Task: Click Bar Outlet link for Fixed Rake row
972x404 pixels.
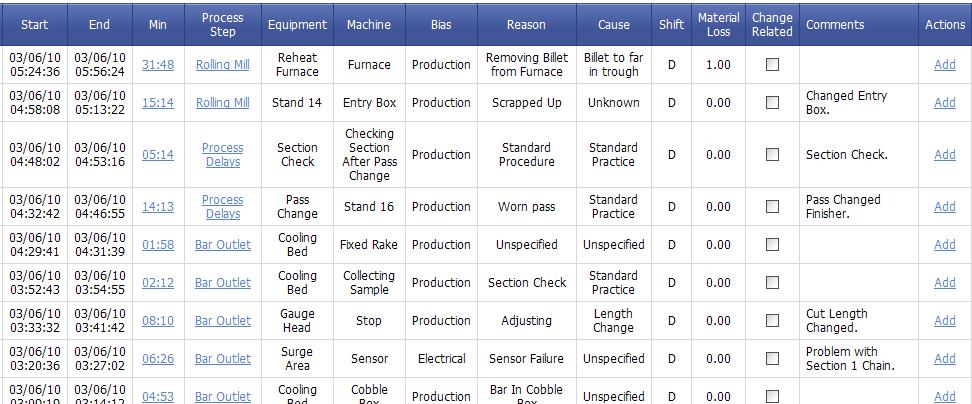Action: click(x=223, y=245)
